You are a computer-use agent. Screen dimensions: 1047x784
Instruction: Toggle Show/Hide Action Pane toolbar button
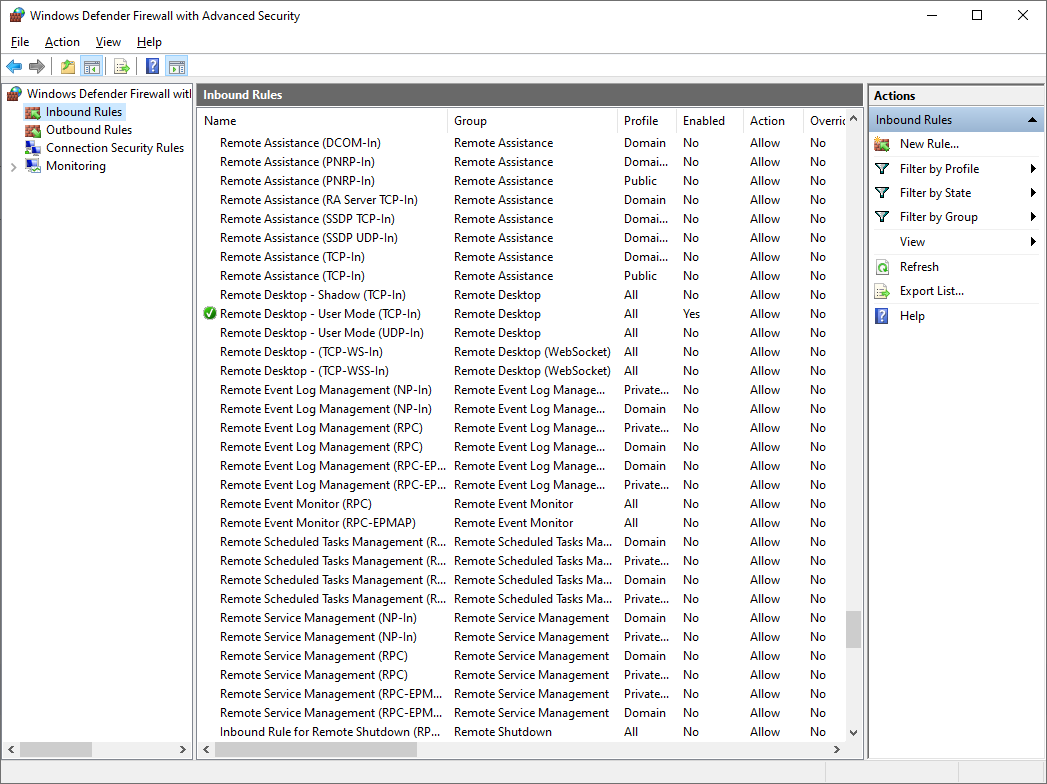click(x=177, y=67)
